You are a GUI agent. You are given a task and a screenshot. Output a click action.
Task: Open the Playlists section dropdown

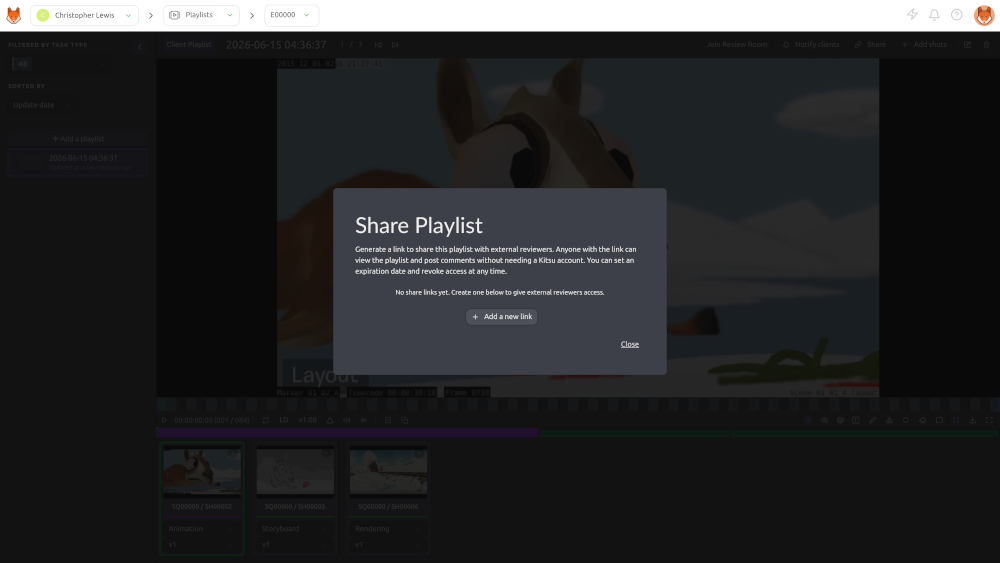[x=201, y=15]
